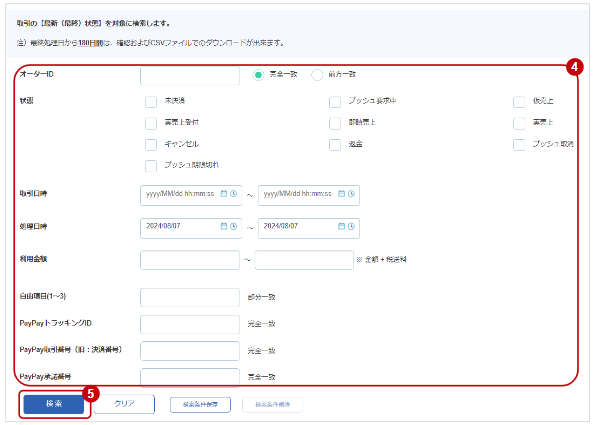Select the 前方一致 radio button
Image resolution: width=594 pixels, height=425 pixels.
[317, 75]
